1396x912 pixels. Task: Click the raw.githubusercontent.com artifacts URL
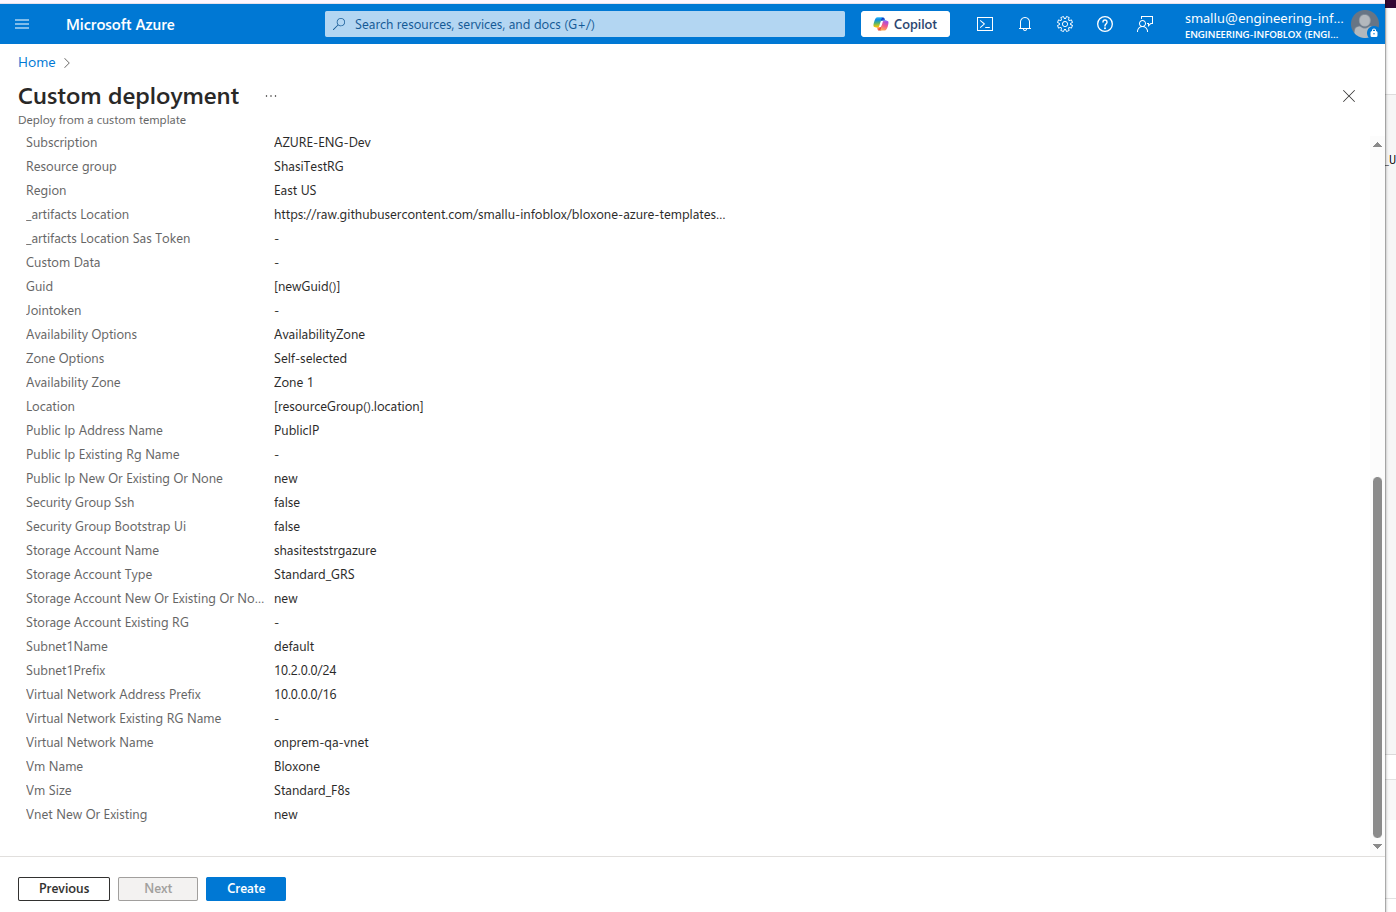pos(500,214)
